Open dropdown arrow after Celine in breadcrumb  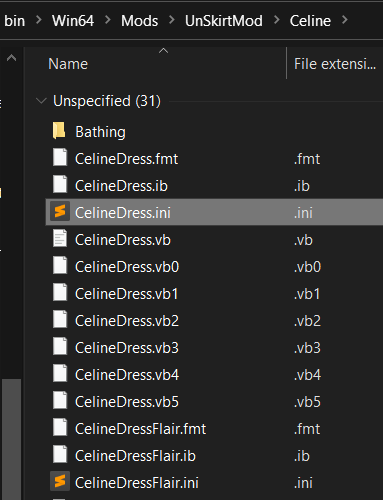click(x=345, y=20)
